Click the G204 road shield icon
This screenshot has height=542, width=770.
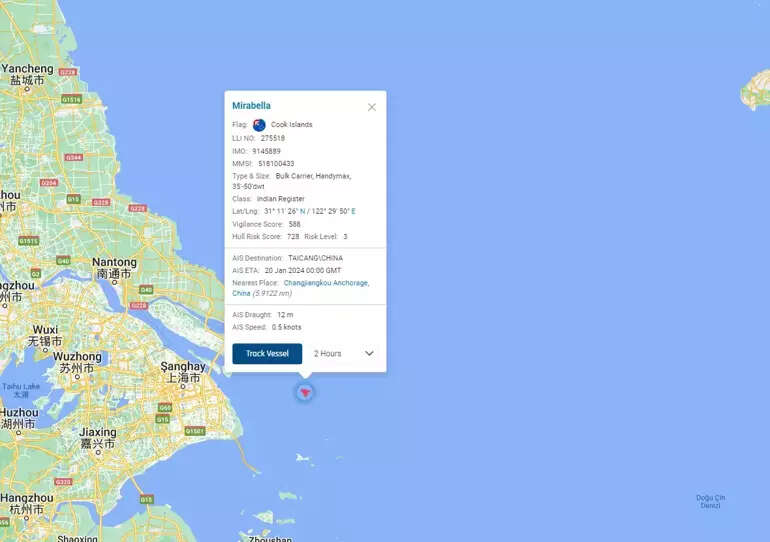click(x=48, y=183)
